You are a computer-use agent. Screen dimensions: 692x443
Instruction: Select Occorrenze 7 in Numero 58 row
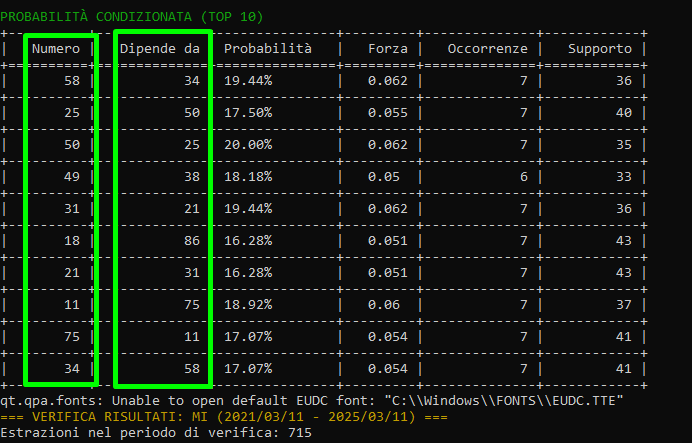524,81
